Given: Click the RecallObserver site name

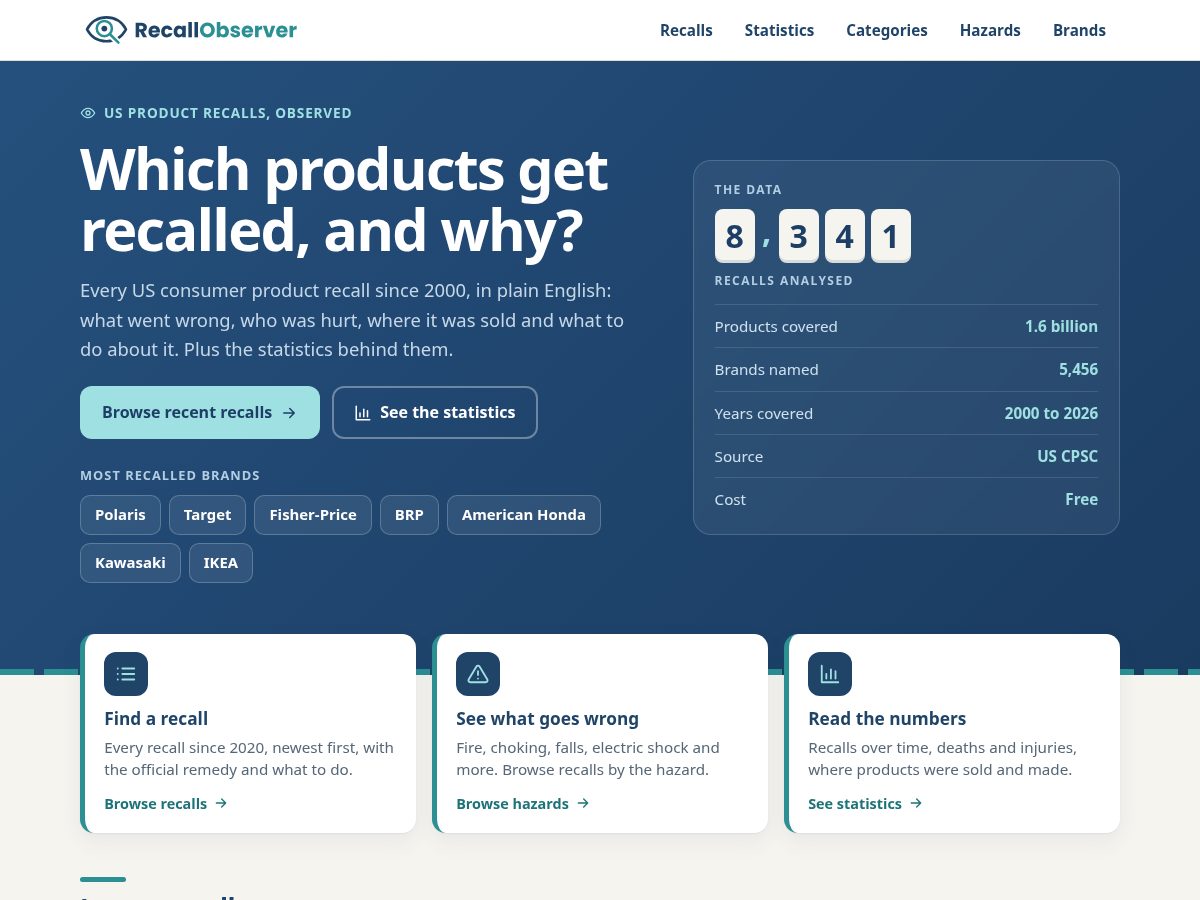Looking at the screenshot, I should [215, 30].
